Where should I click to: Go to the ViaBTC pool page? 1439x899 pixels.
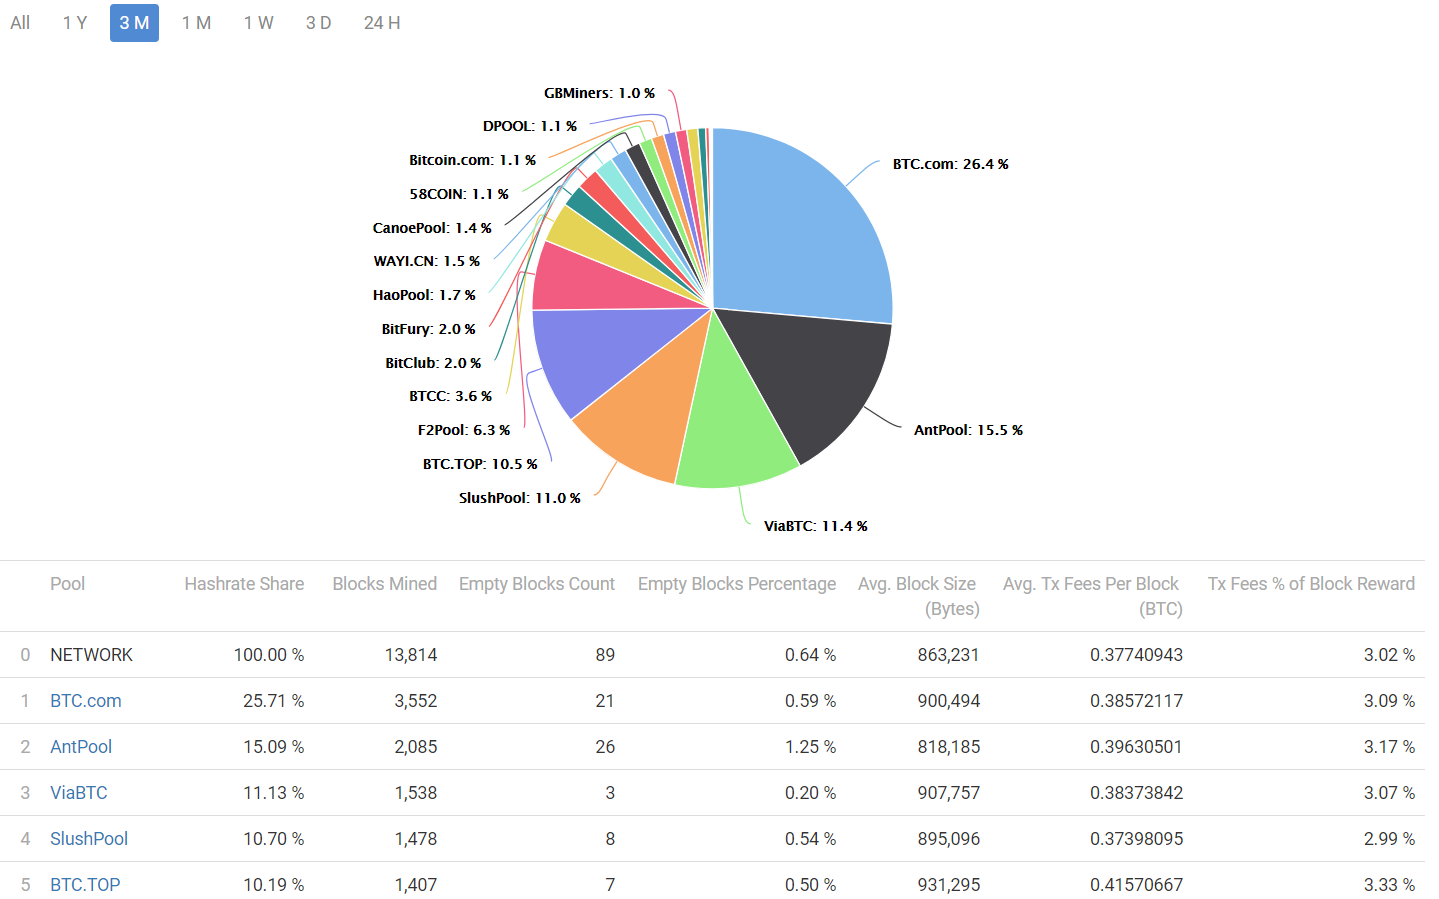(79, 793)
